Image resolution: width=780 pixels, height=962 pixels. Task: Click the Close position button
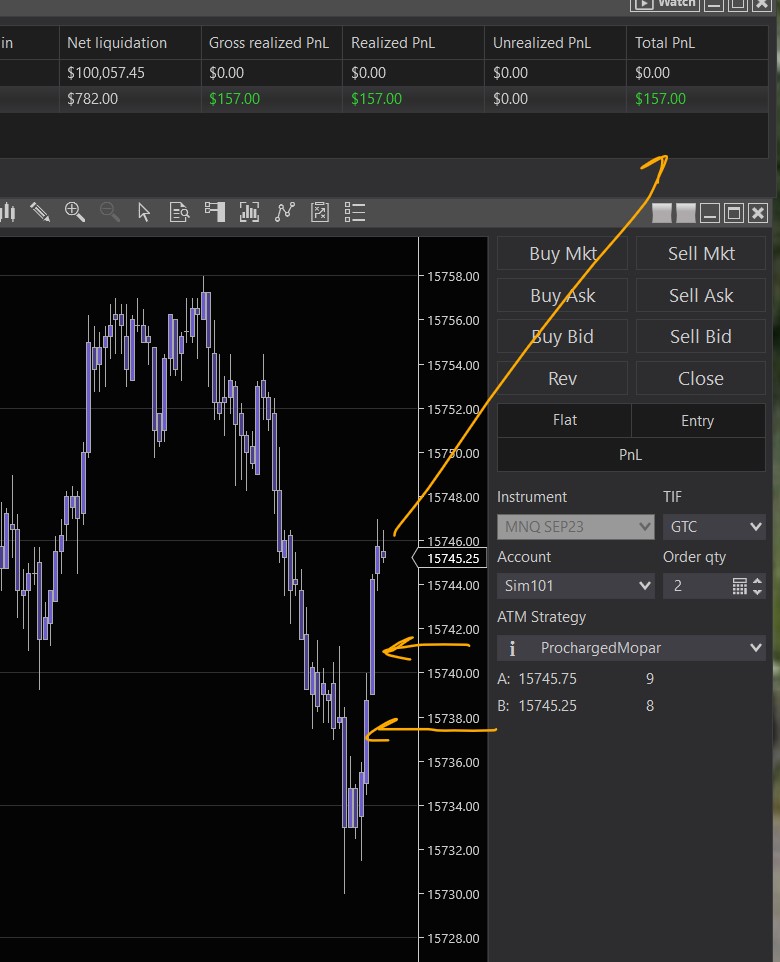701,378
